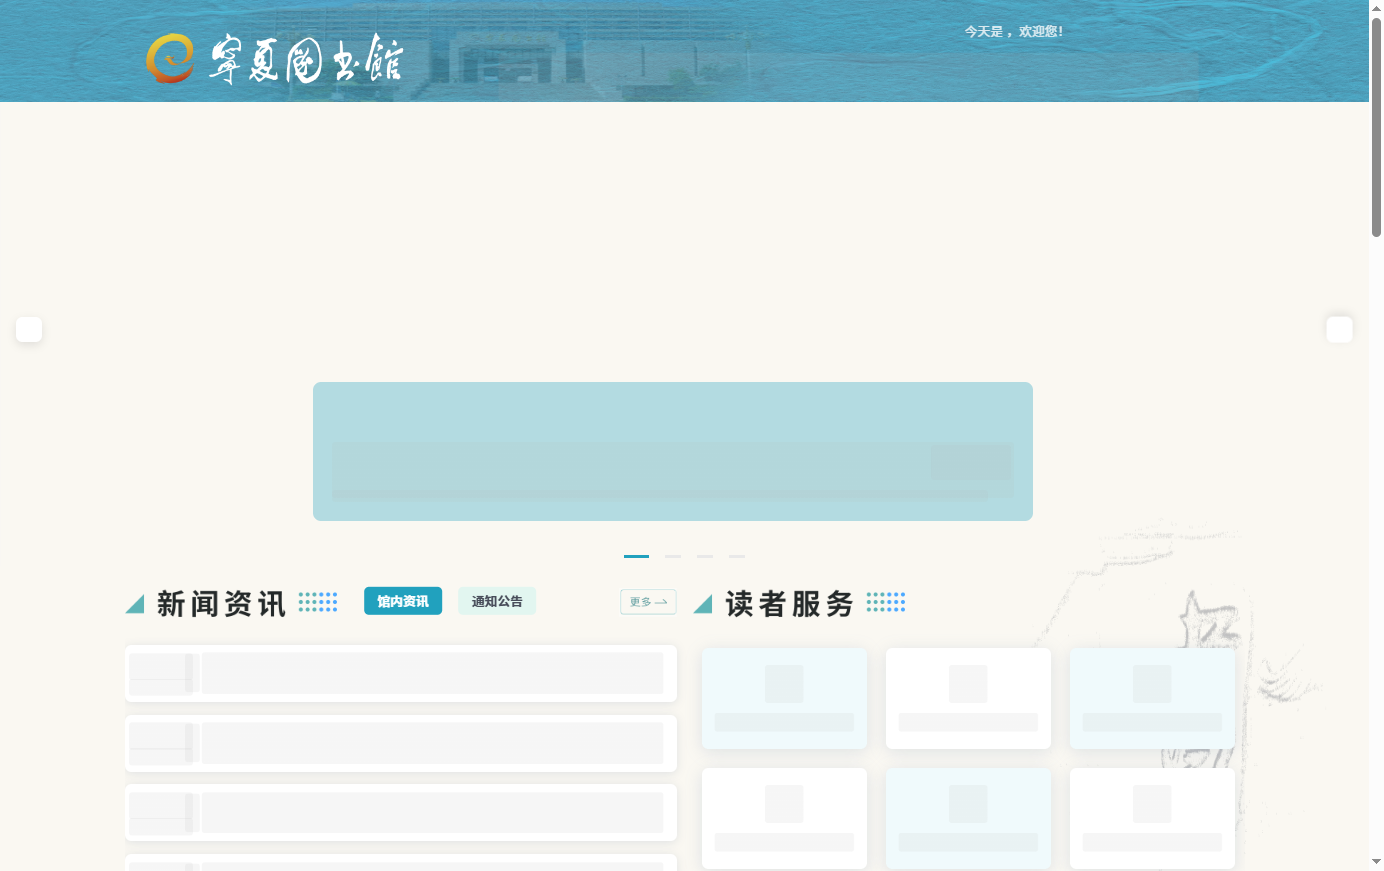
Task: Open the first news item card
Action: pos(401,673)
